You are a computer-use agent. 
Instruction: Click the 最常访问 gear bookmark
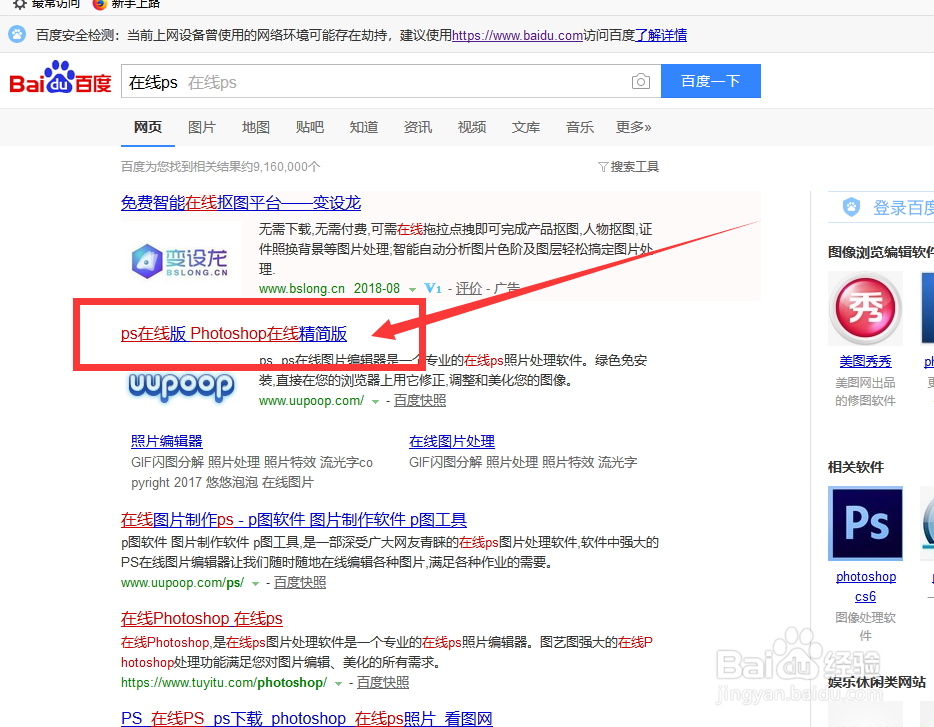[x=20, y=4]
